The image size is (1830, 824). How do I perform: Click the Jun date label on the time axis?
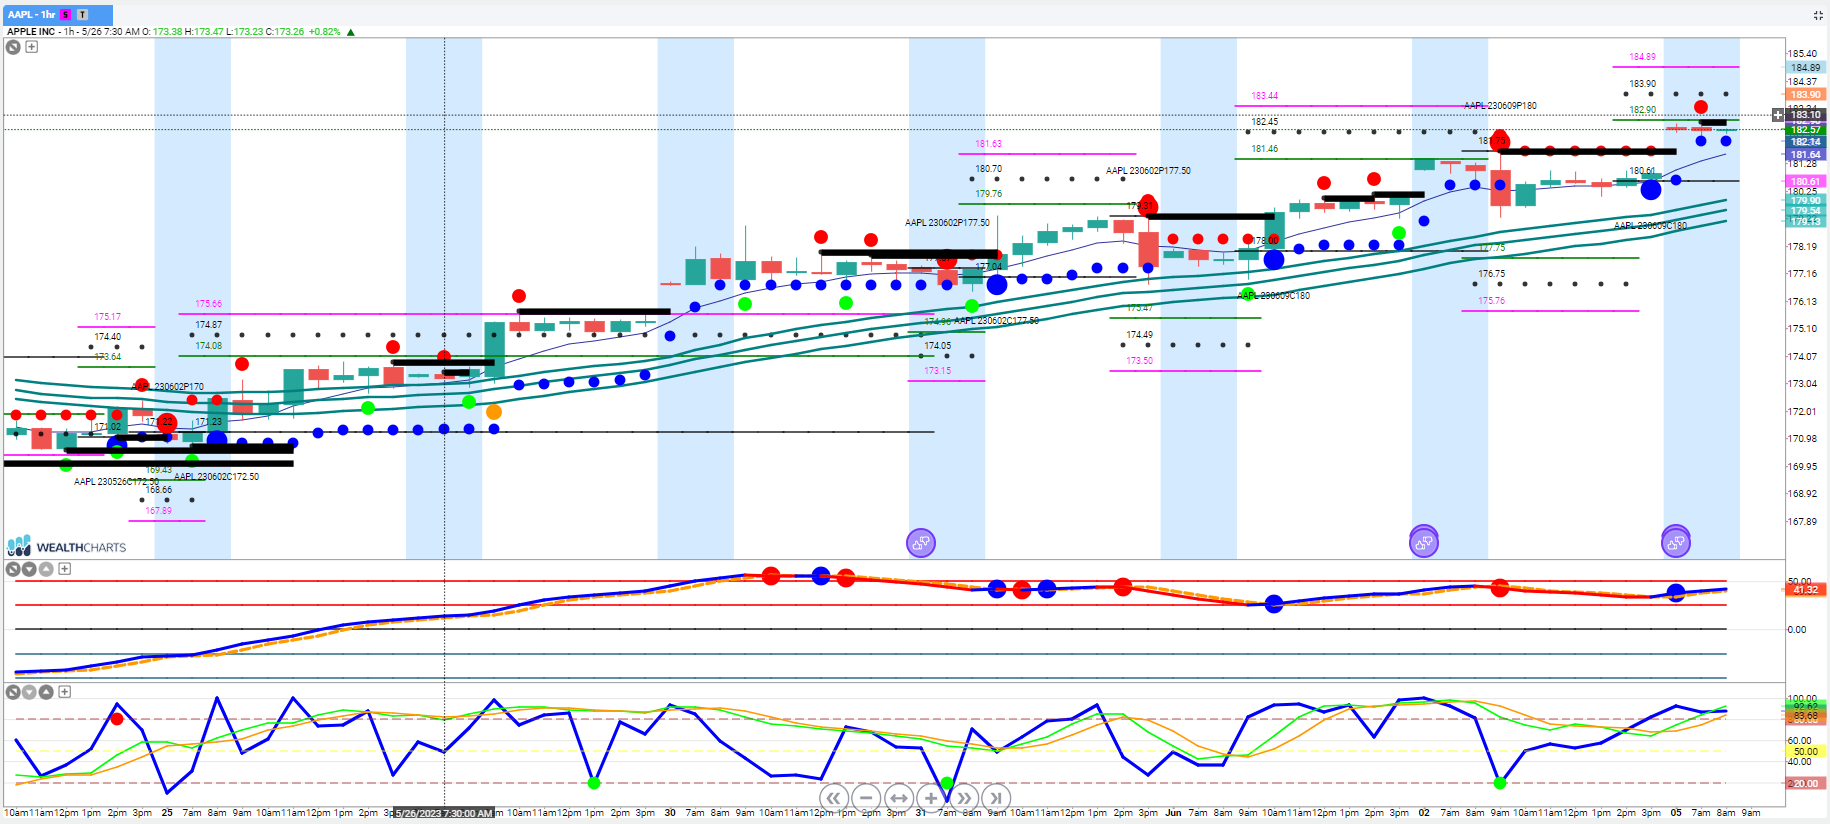[1173, 813]
